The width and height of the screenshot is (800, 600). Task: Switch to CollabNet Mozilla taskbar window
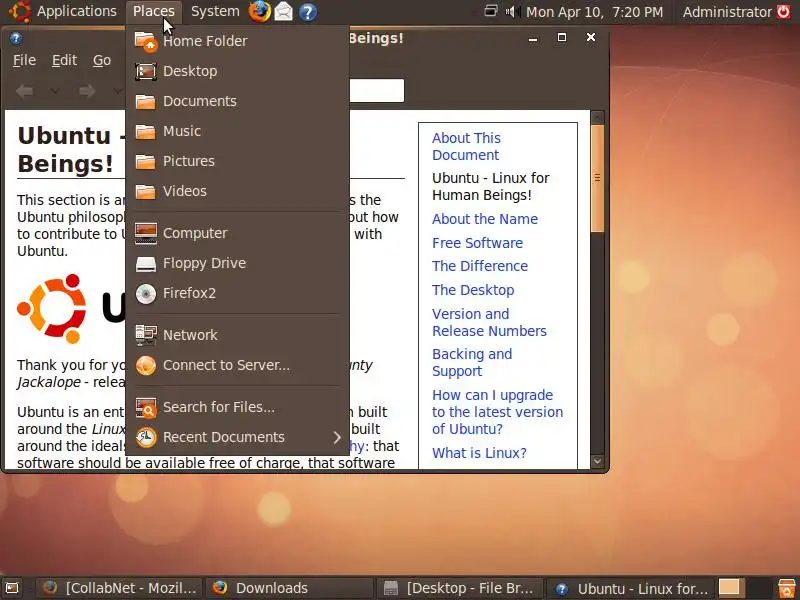[119, 588]
